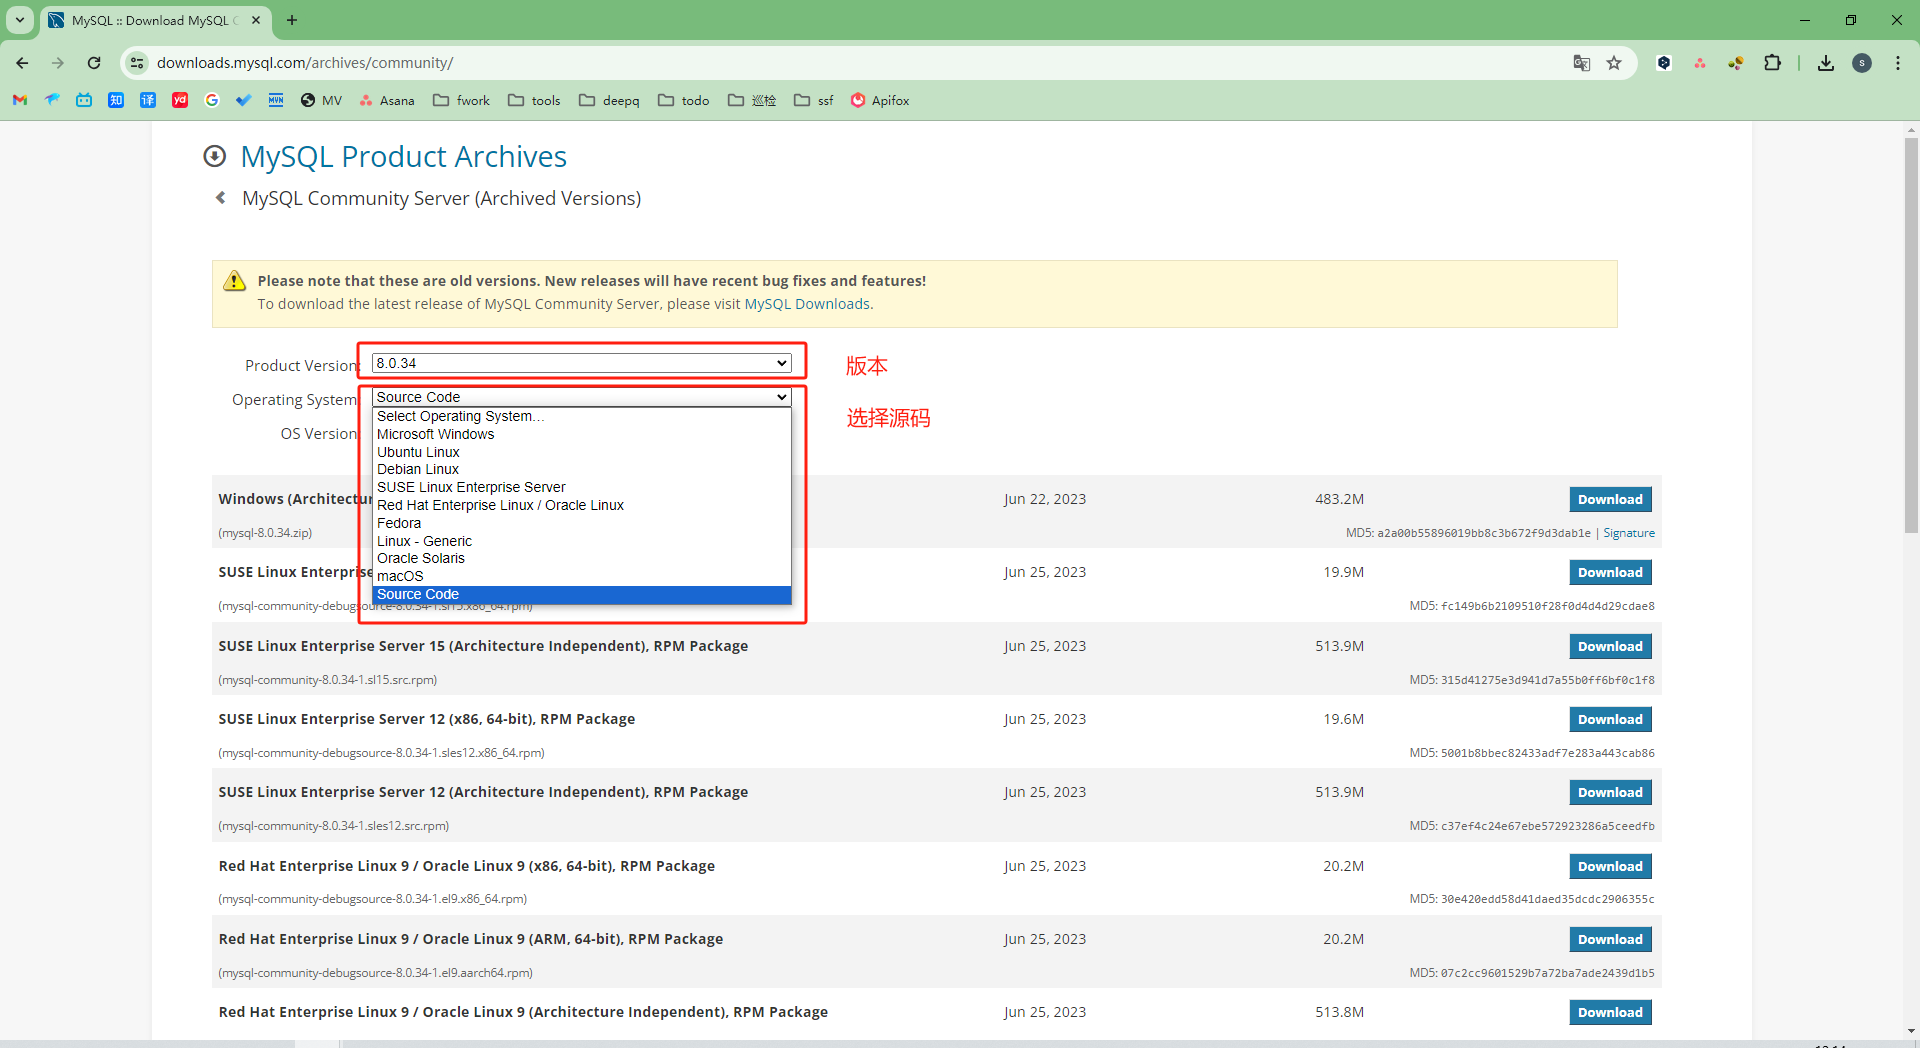Translate this page with Google Translate icon
Screen dimensions: 1920x1048
(x=1581, y=63)
